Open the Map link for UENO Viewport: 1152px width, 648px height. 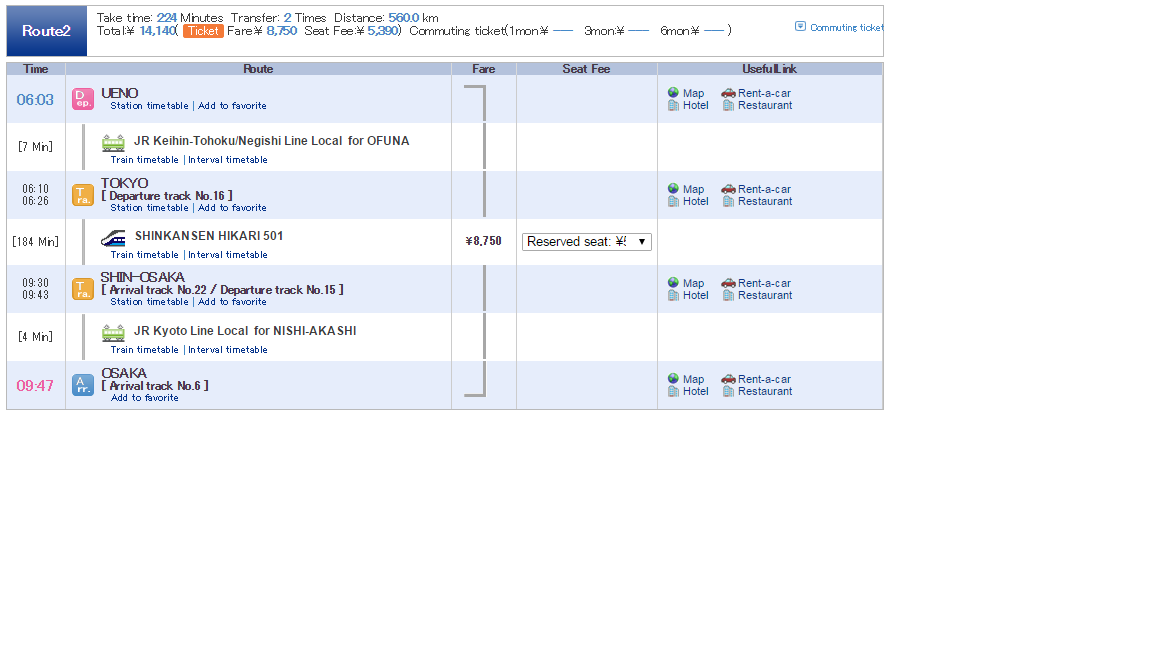[x=694, y=93]
